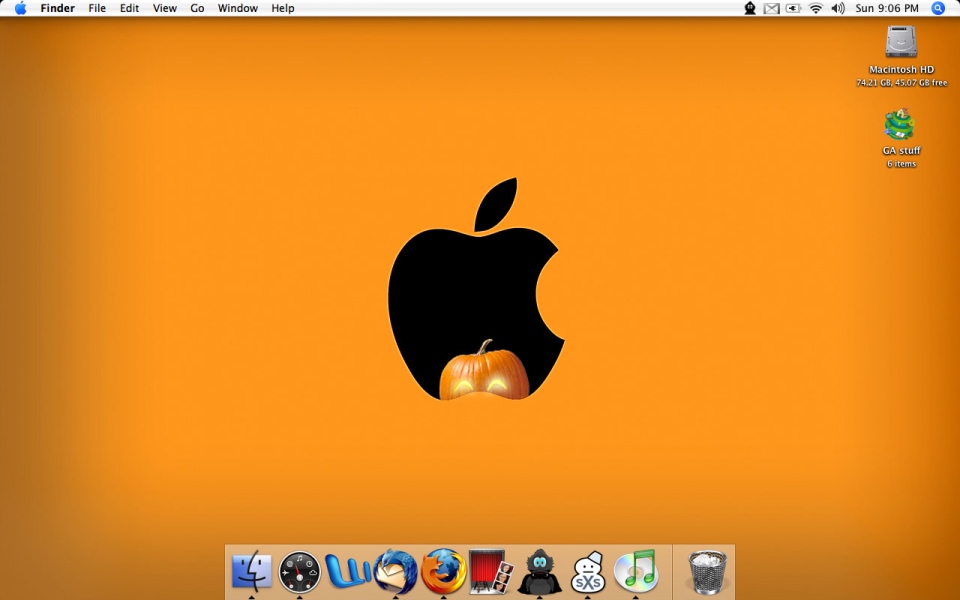This screenshot has height=600, width=960.
Task: Open the volume control in menu bar
Action: (838, 8)
